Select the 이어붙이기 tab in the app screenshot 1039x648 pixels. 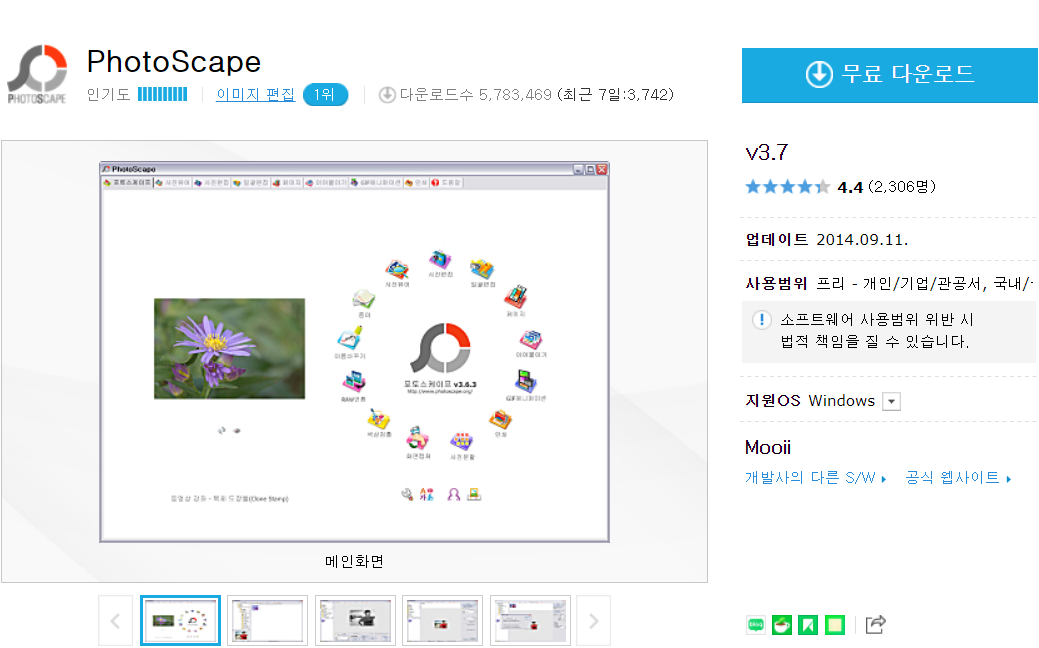[x=326, y=182]
